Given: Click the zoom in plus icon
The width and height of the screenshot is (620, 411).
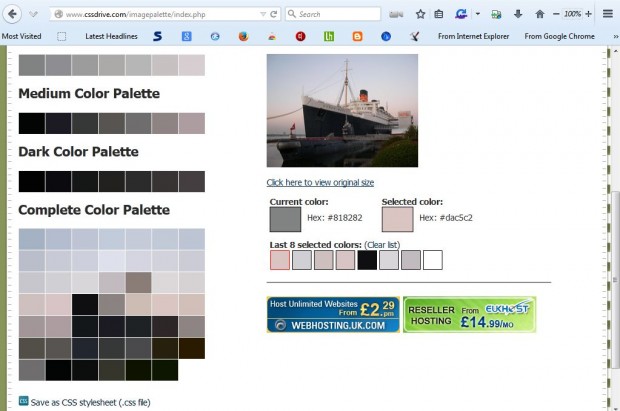Looking at the screenshot, I should [588, 14].
